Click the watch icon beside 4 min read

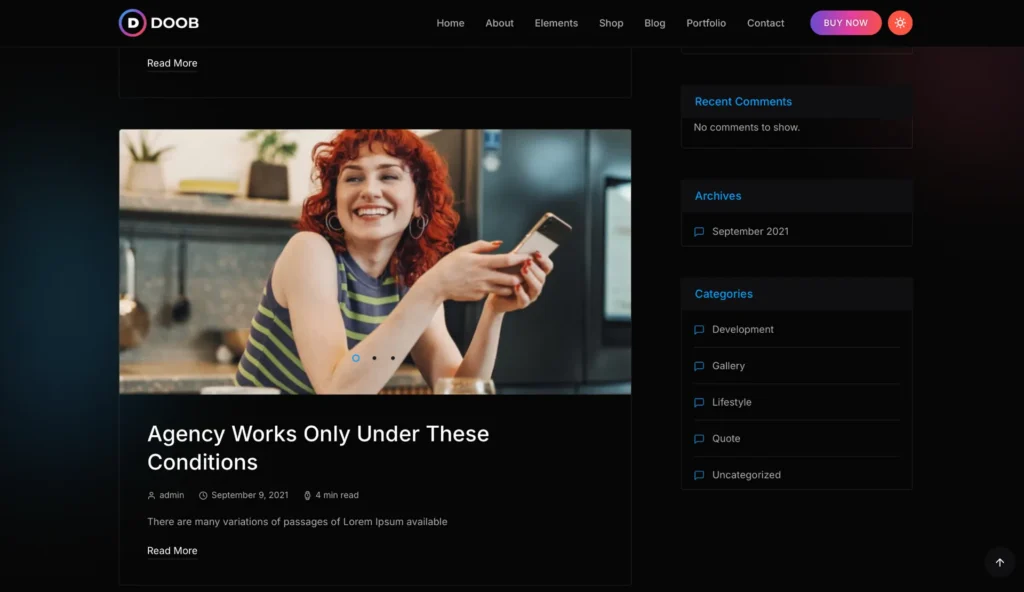[307, 495]
